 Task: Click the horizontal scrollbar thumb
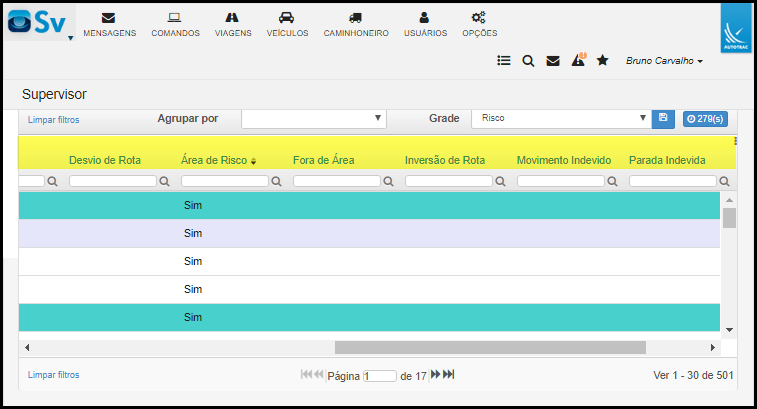490,347
